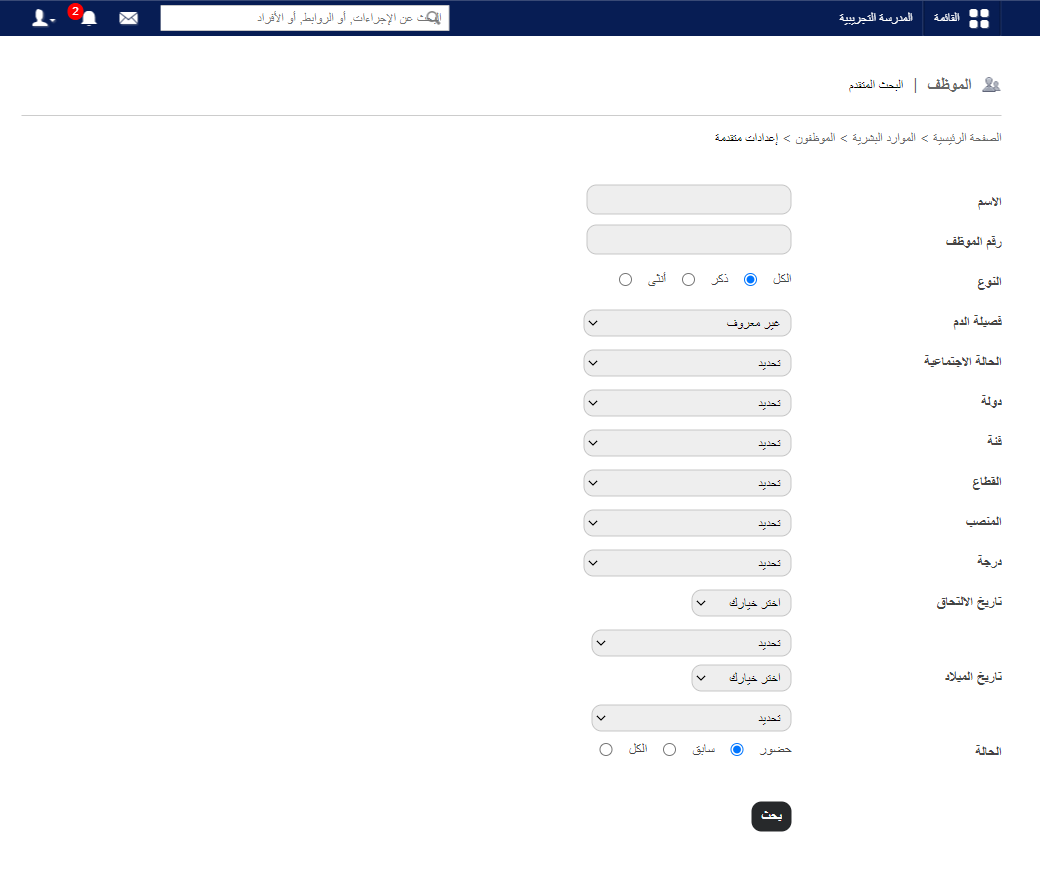Click the top global search box
Viewport: 1040px width, 869px height.
(x=304, y=18)
